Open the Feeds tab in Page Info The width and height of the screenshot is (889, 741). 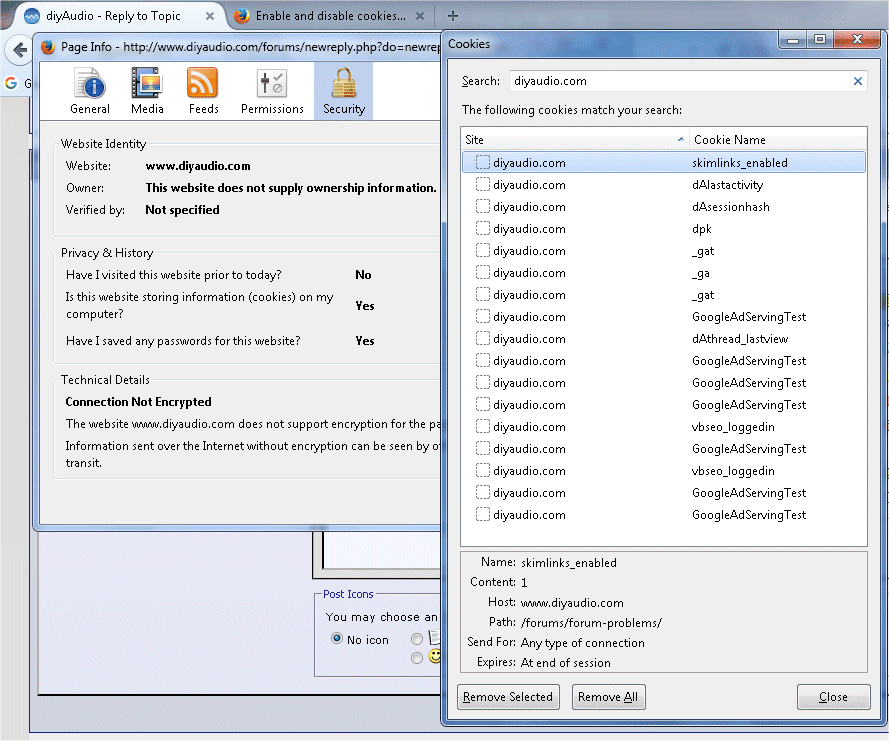(203, 91)
